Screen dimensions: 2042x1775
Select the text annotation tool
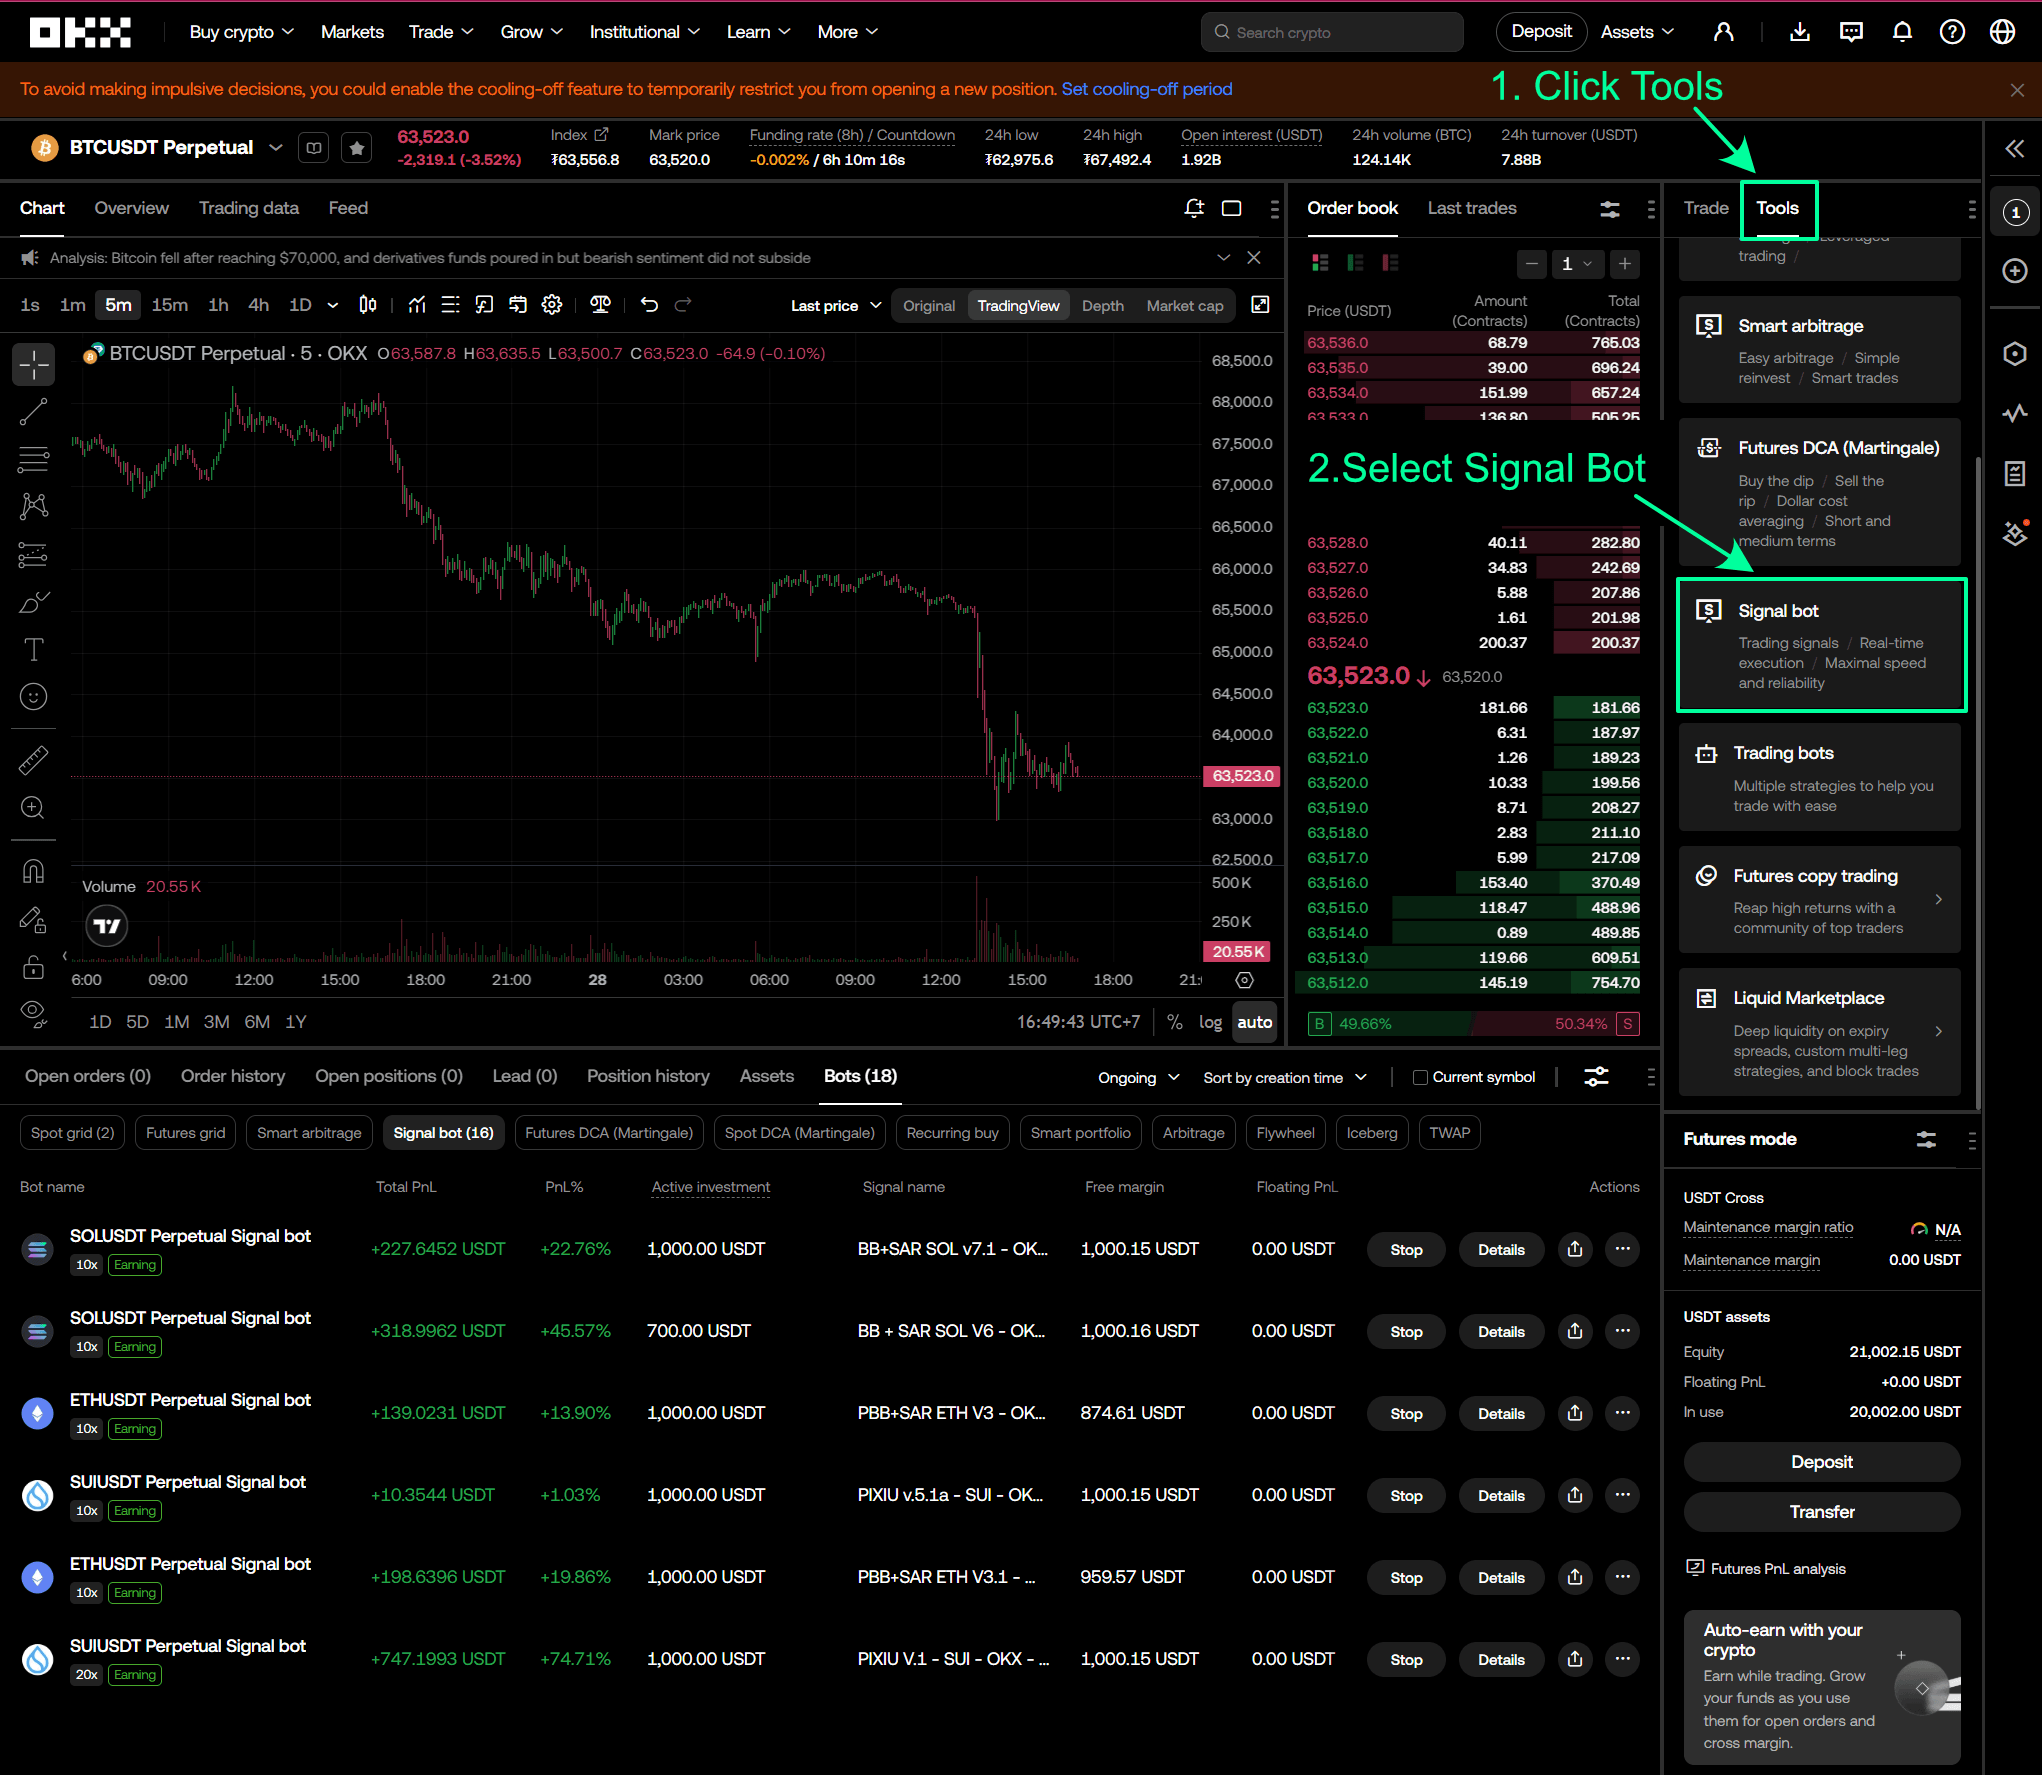pyautogui.click(x=33, y=649)
